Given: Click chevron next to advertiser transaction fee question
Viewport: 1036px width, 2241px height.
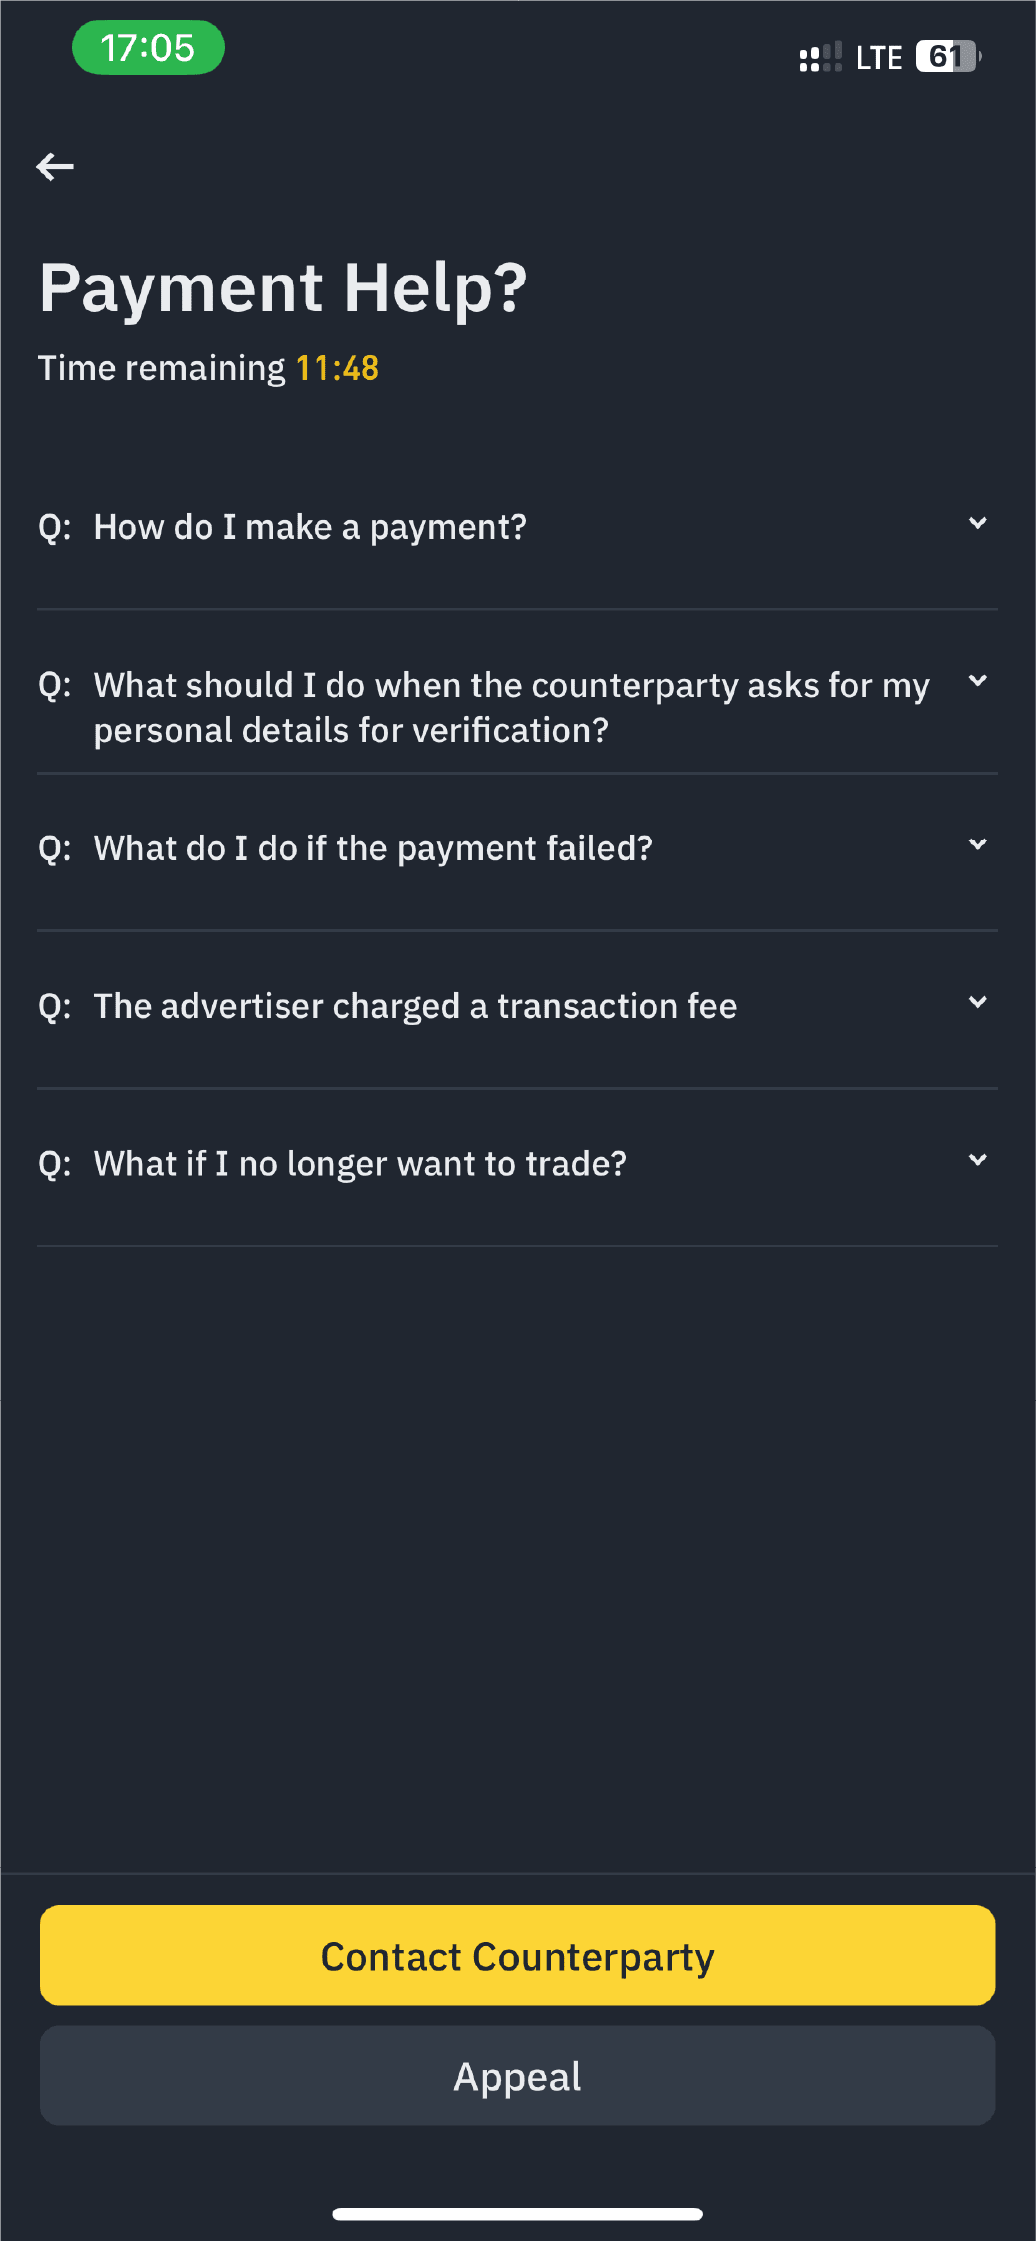Looking at the screenshot, I should pos(977,1002).
